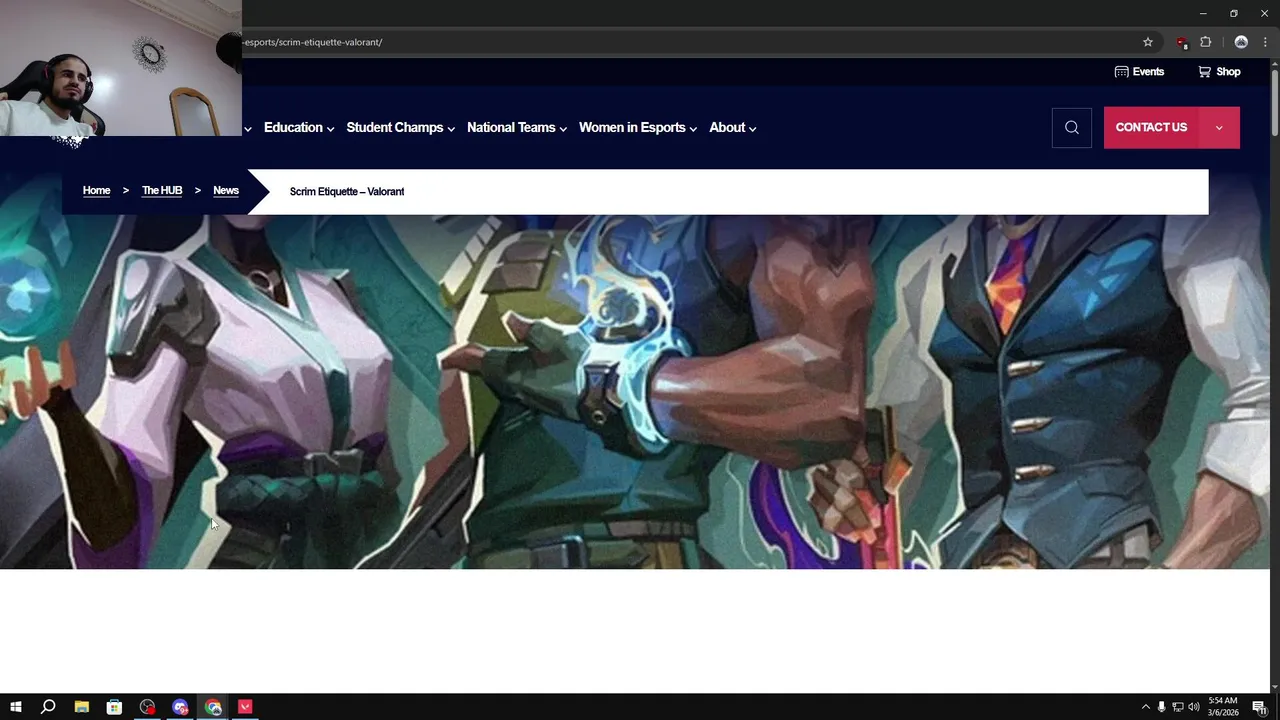The image size is (1280, 720).
Task: Expand the Contact Us chevron dropdown
Action: tap(1219, 128)
